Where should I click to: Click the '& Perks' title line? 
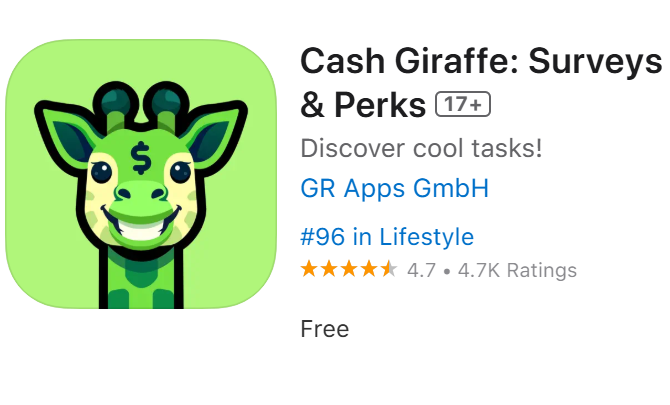click(x=363, y=105)
